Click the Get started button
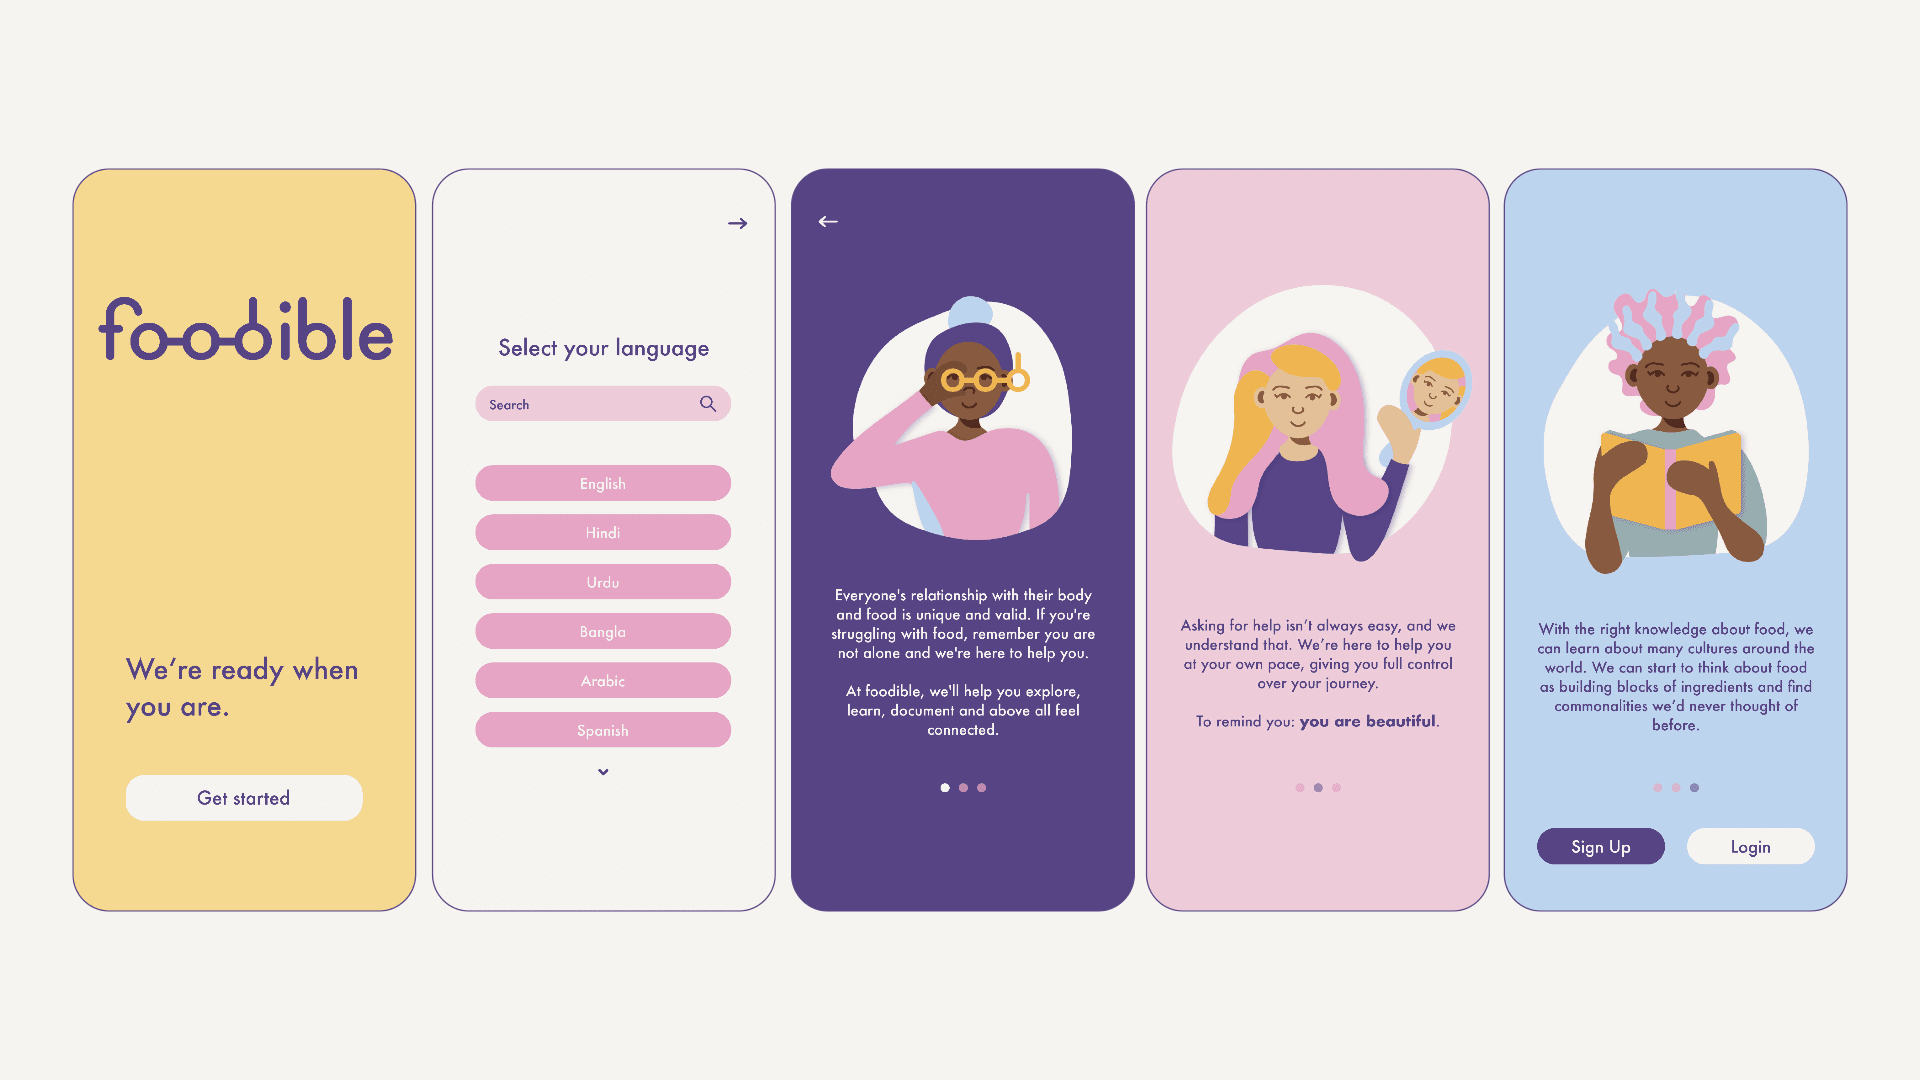This screenshot has height=1080, width=1920. point(244,798)
